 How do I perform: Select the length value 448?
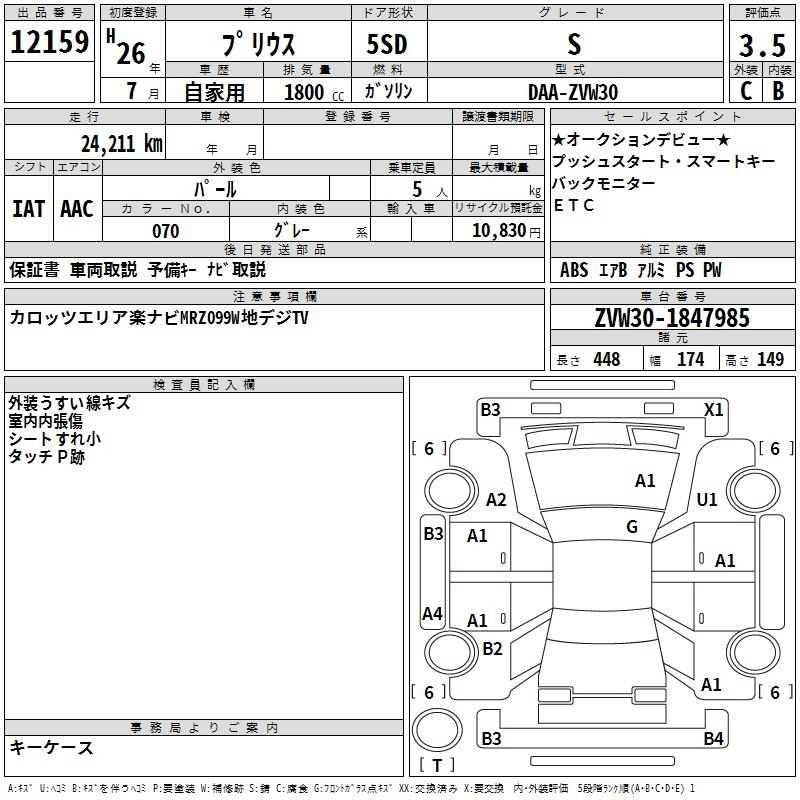[607, 359]
